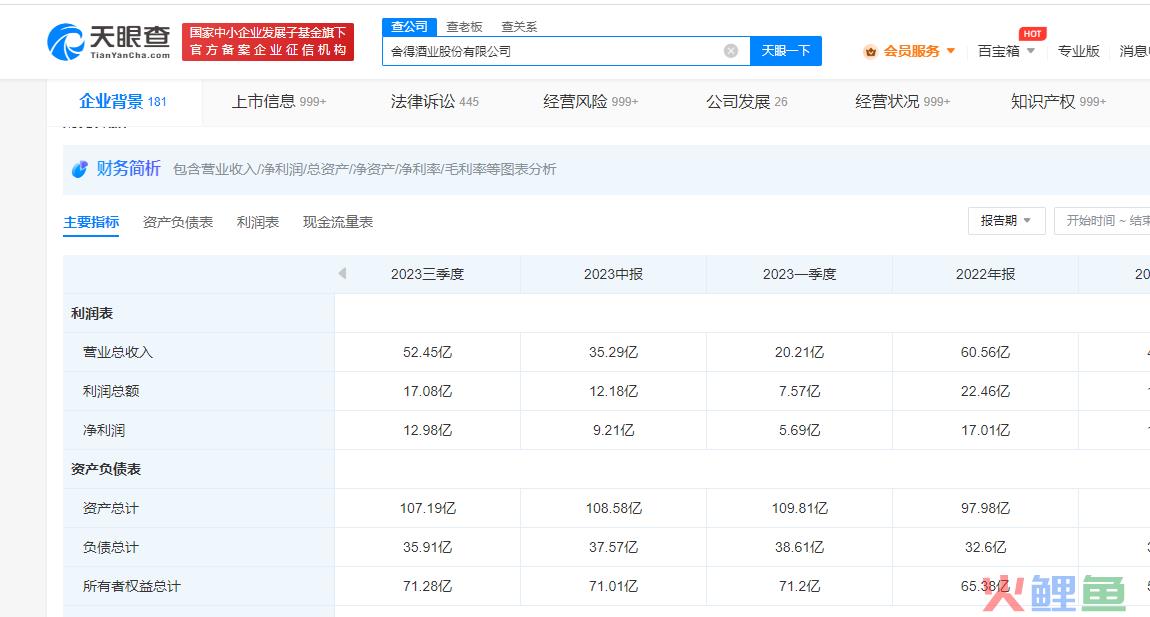Select the 资产负债表 sub-tab
This screenshot has width=1150, height=617.
point(177,222)
